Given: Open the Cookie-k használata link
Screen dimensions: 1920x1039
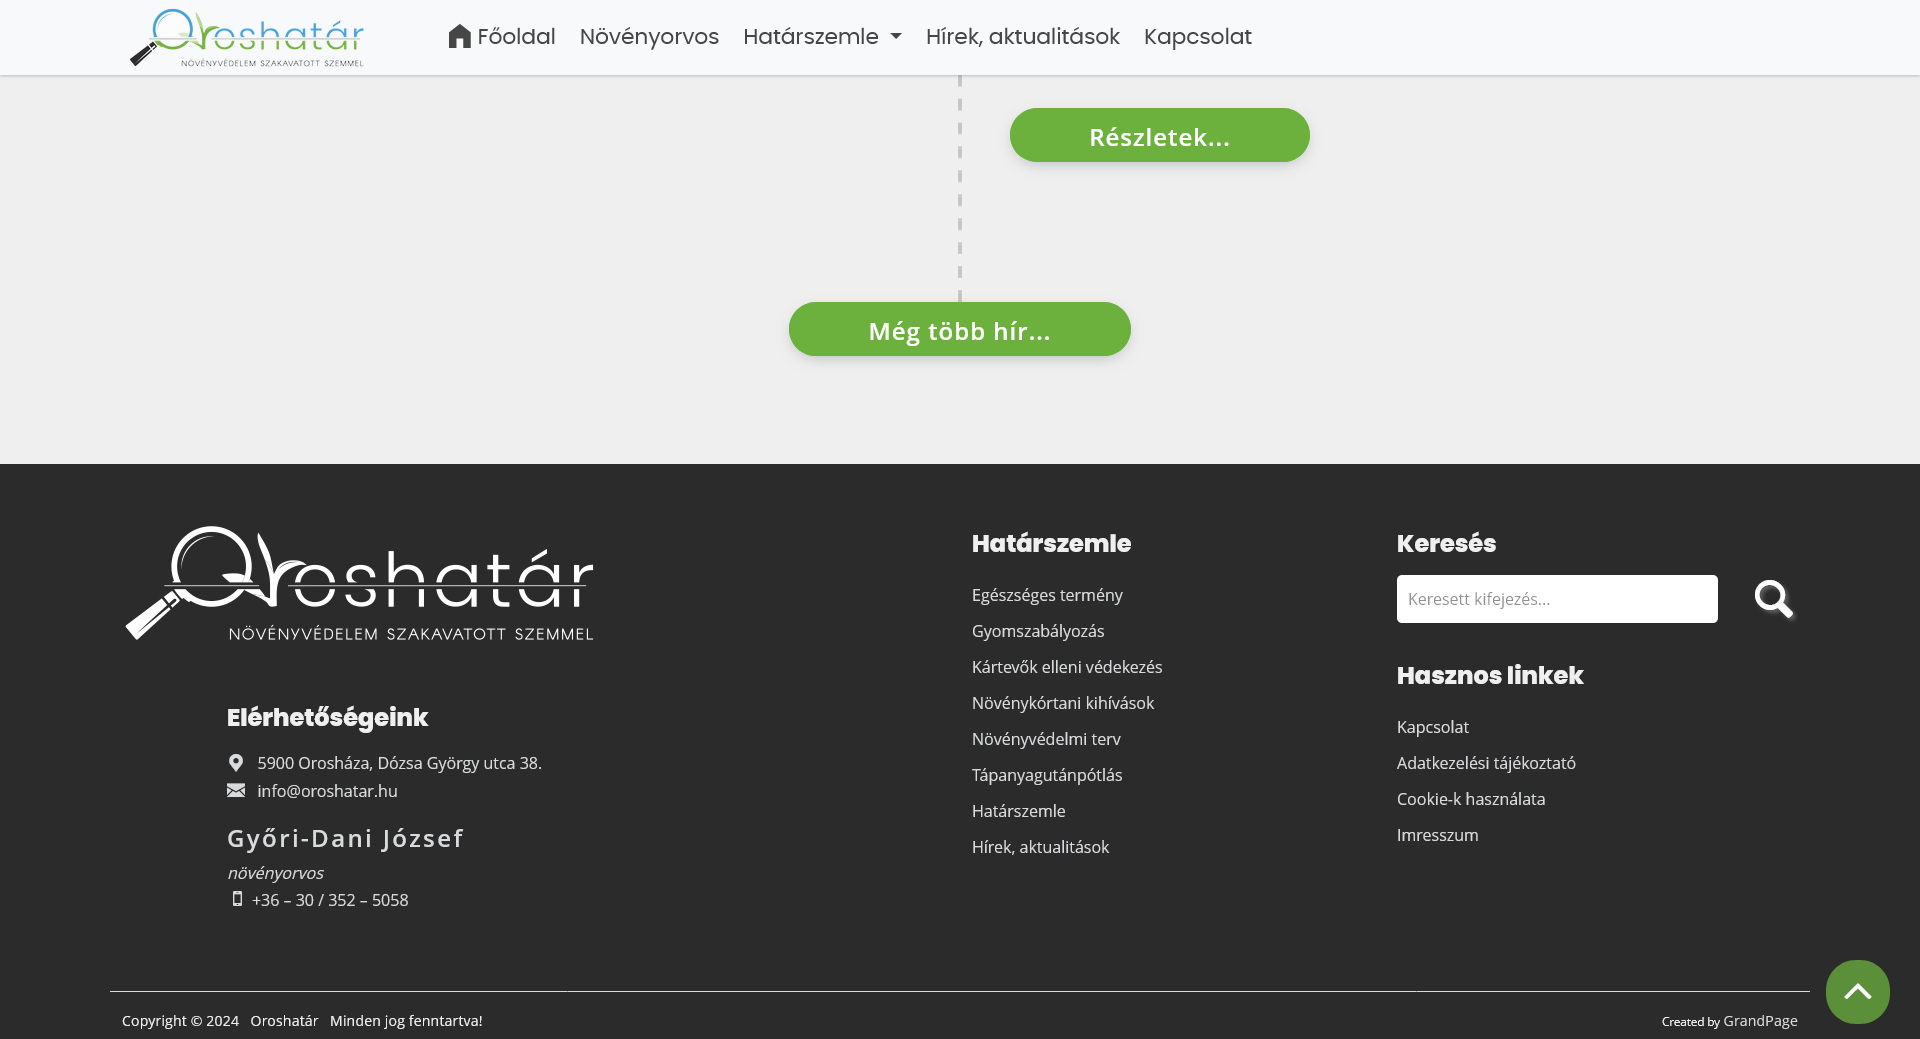Looking at the screenshot, I should point(1471,799).
